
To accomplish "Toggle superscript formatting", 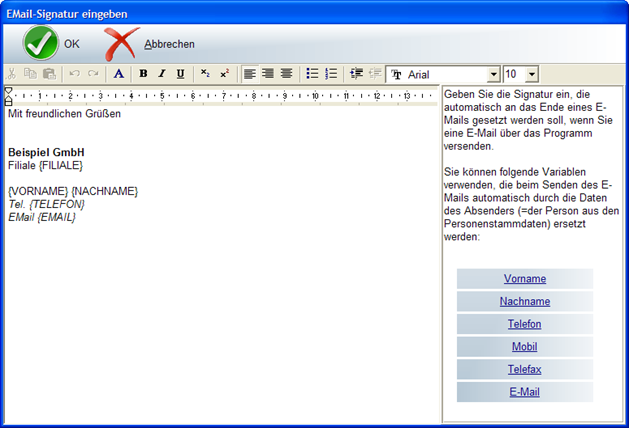I will (224, 74).
